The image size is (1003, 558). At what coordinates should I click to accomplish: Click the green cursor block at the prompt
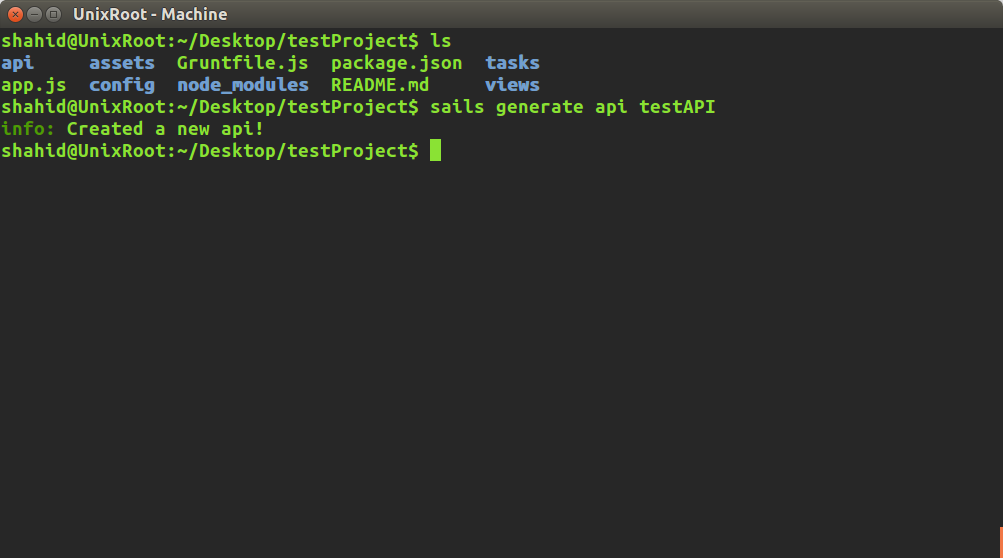[435, 151]
